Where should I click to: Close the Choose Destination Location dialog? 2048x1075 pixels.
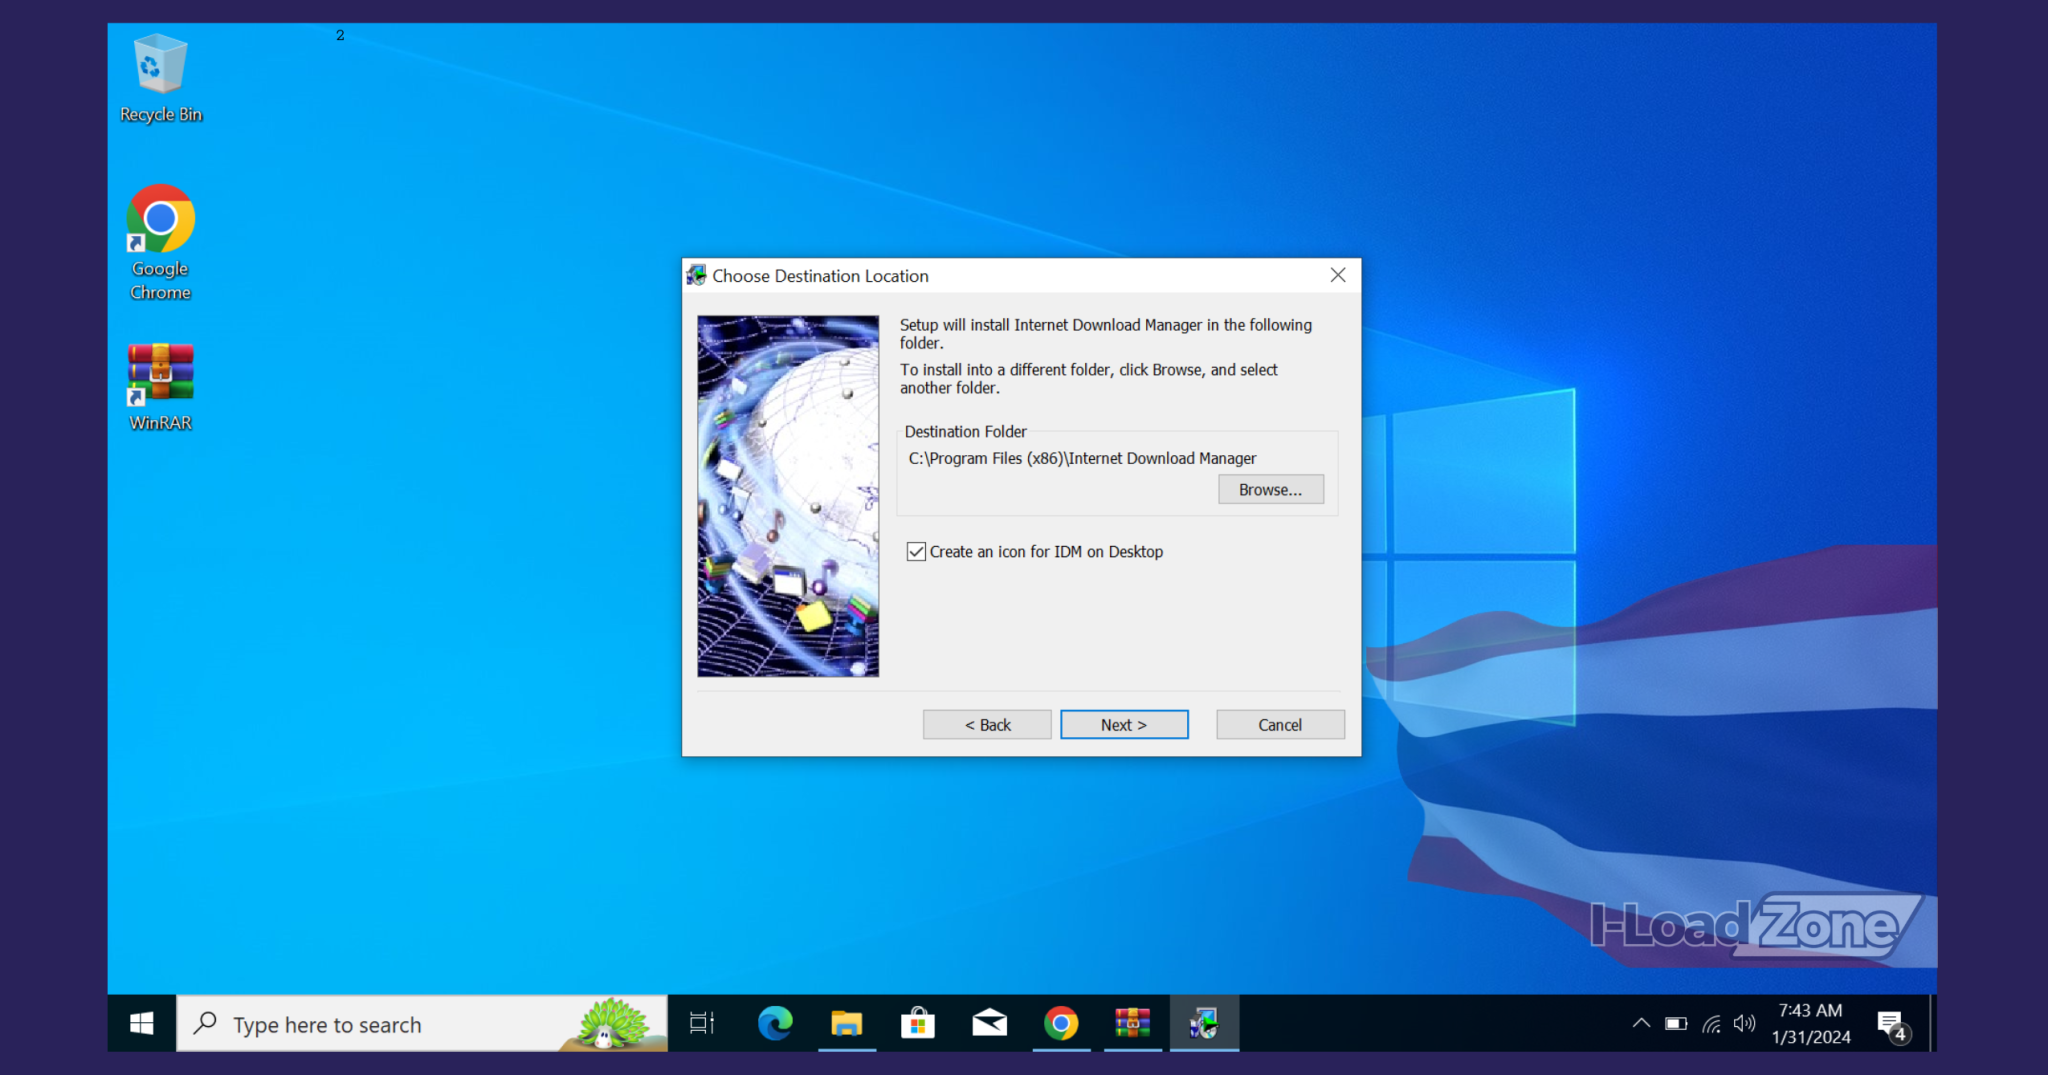click(1338, 275)
